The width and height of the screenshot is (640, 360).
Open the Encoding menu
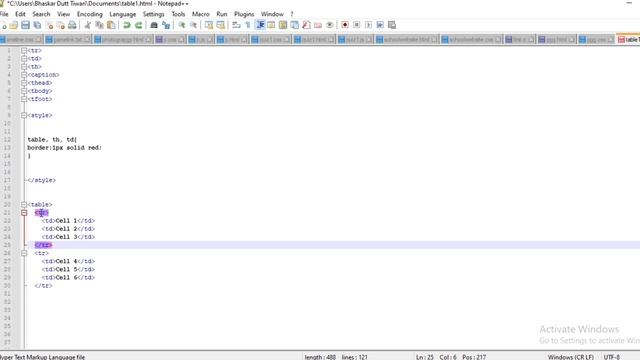pyautogui.click(x=89, y=14)
